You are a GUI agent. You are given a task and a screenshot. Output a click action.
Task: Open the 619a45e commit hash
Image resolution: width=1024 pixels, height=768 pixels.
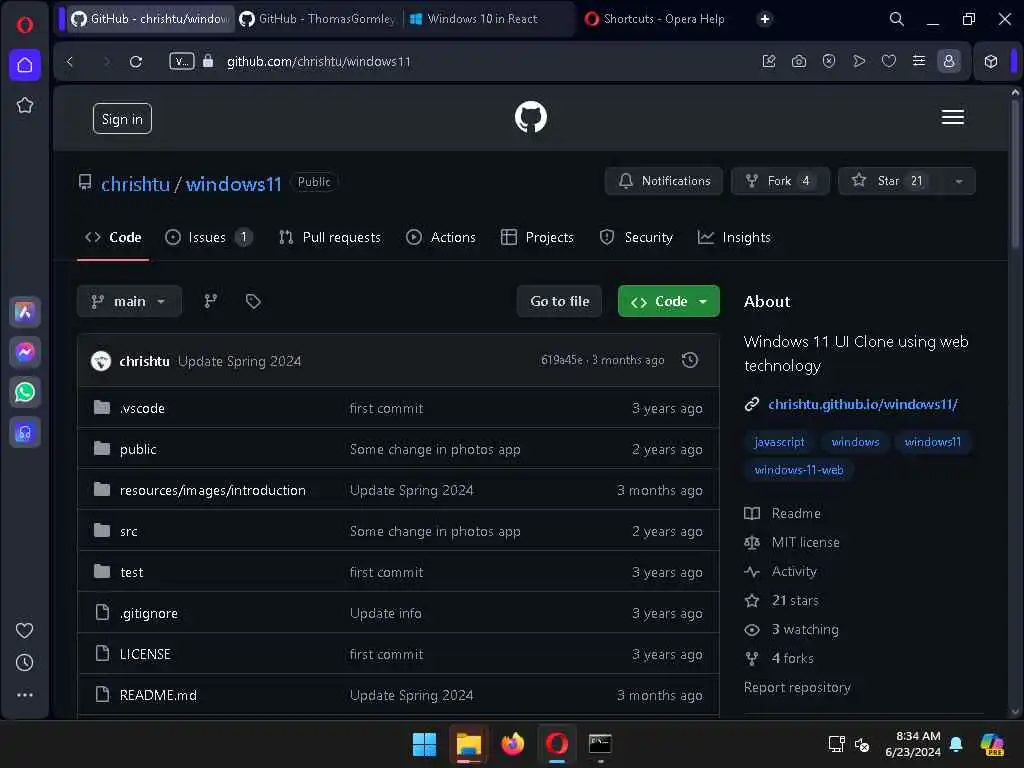(x=562, y=360)
